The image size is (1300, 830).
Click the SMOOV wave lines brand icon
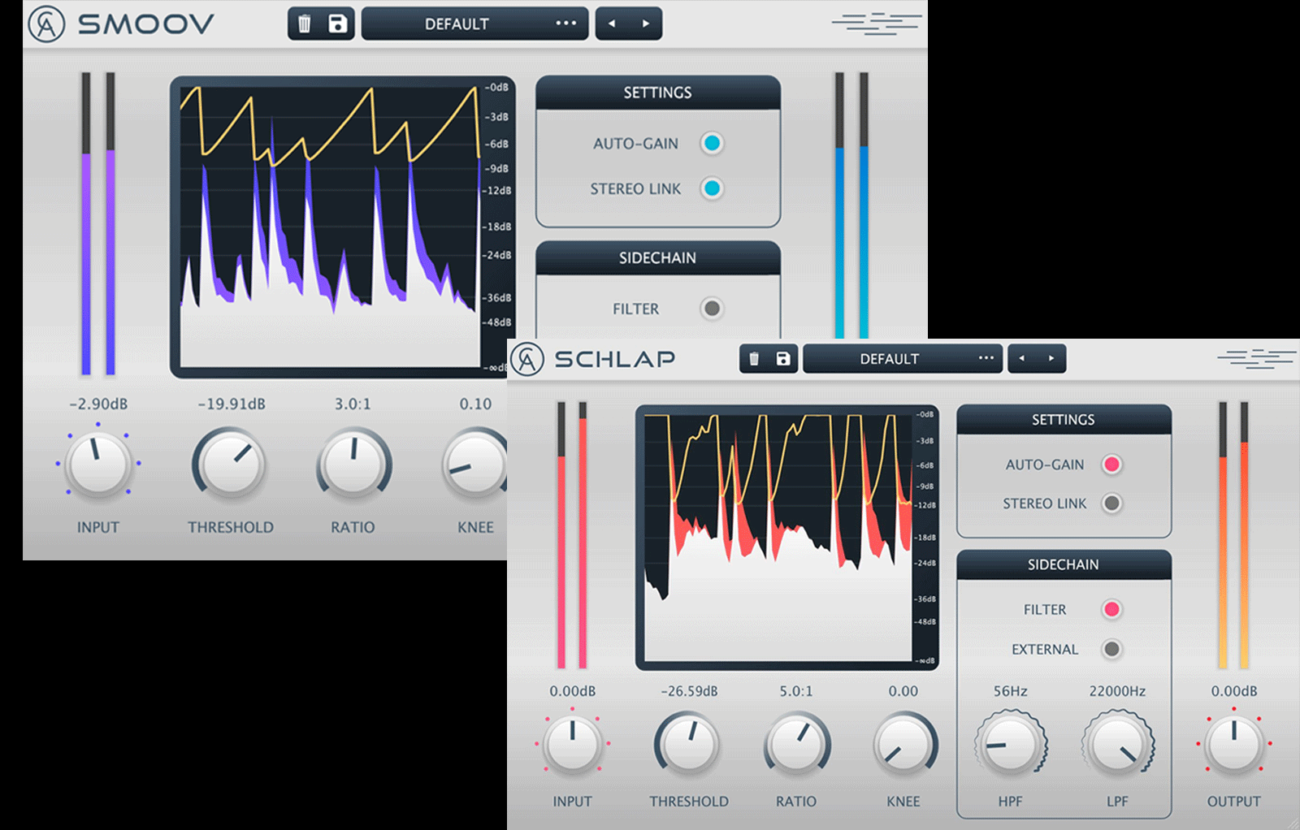876,24
